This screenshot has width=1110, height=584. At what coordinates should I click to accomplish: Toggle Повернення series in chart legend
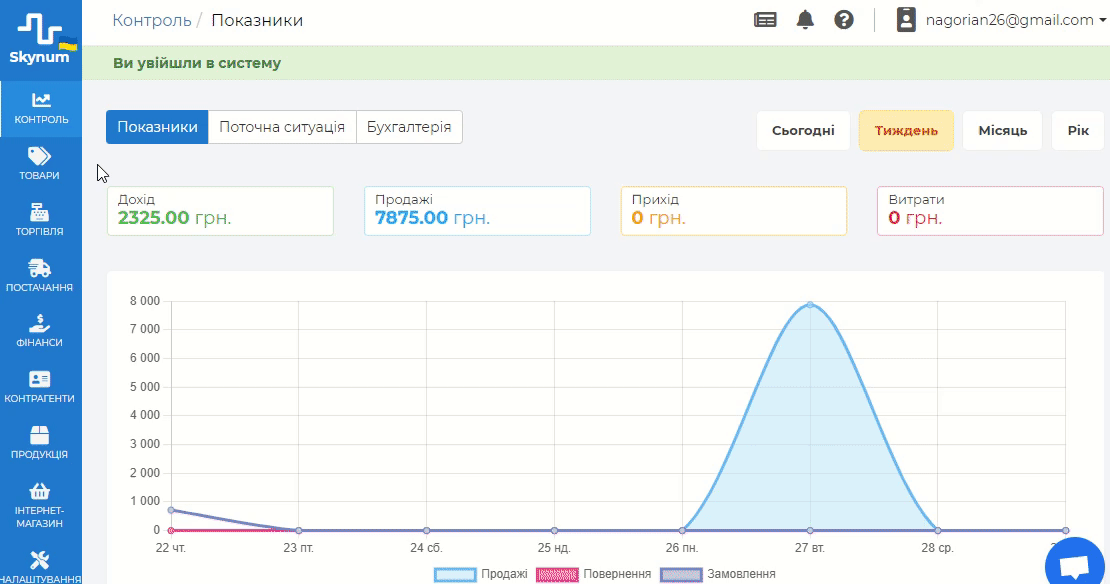[594, 574]
